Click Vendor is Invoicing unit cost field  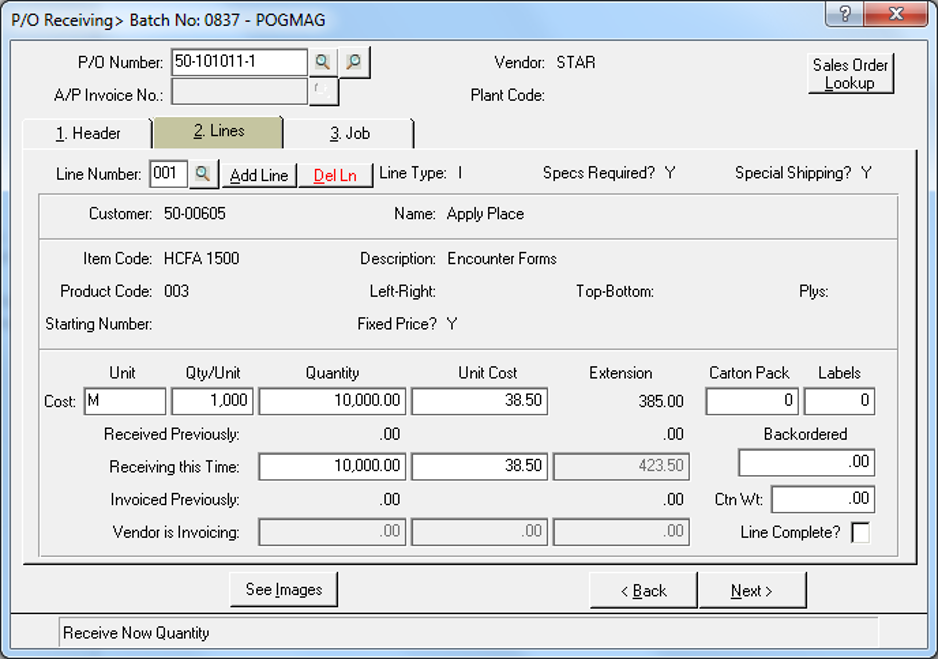tap(480, 532)
